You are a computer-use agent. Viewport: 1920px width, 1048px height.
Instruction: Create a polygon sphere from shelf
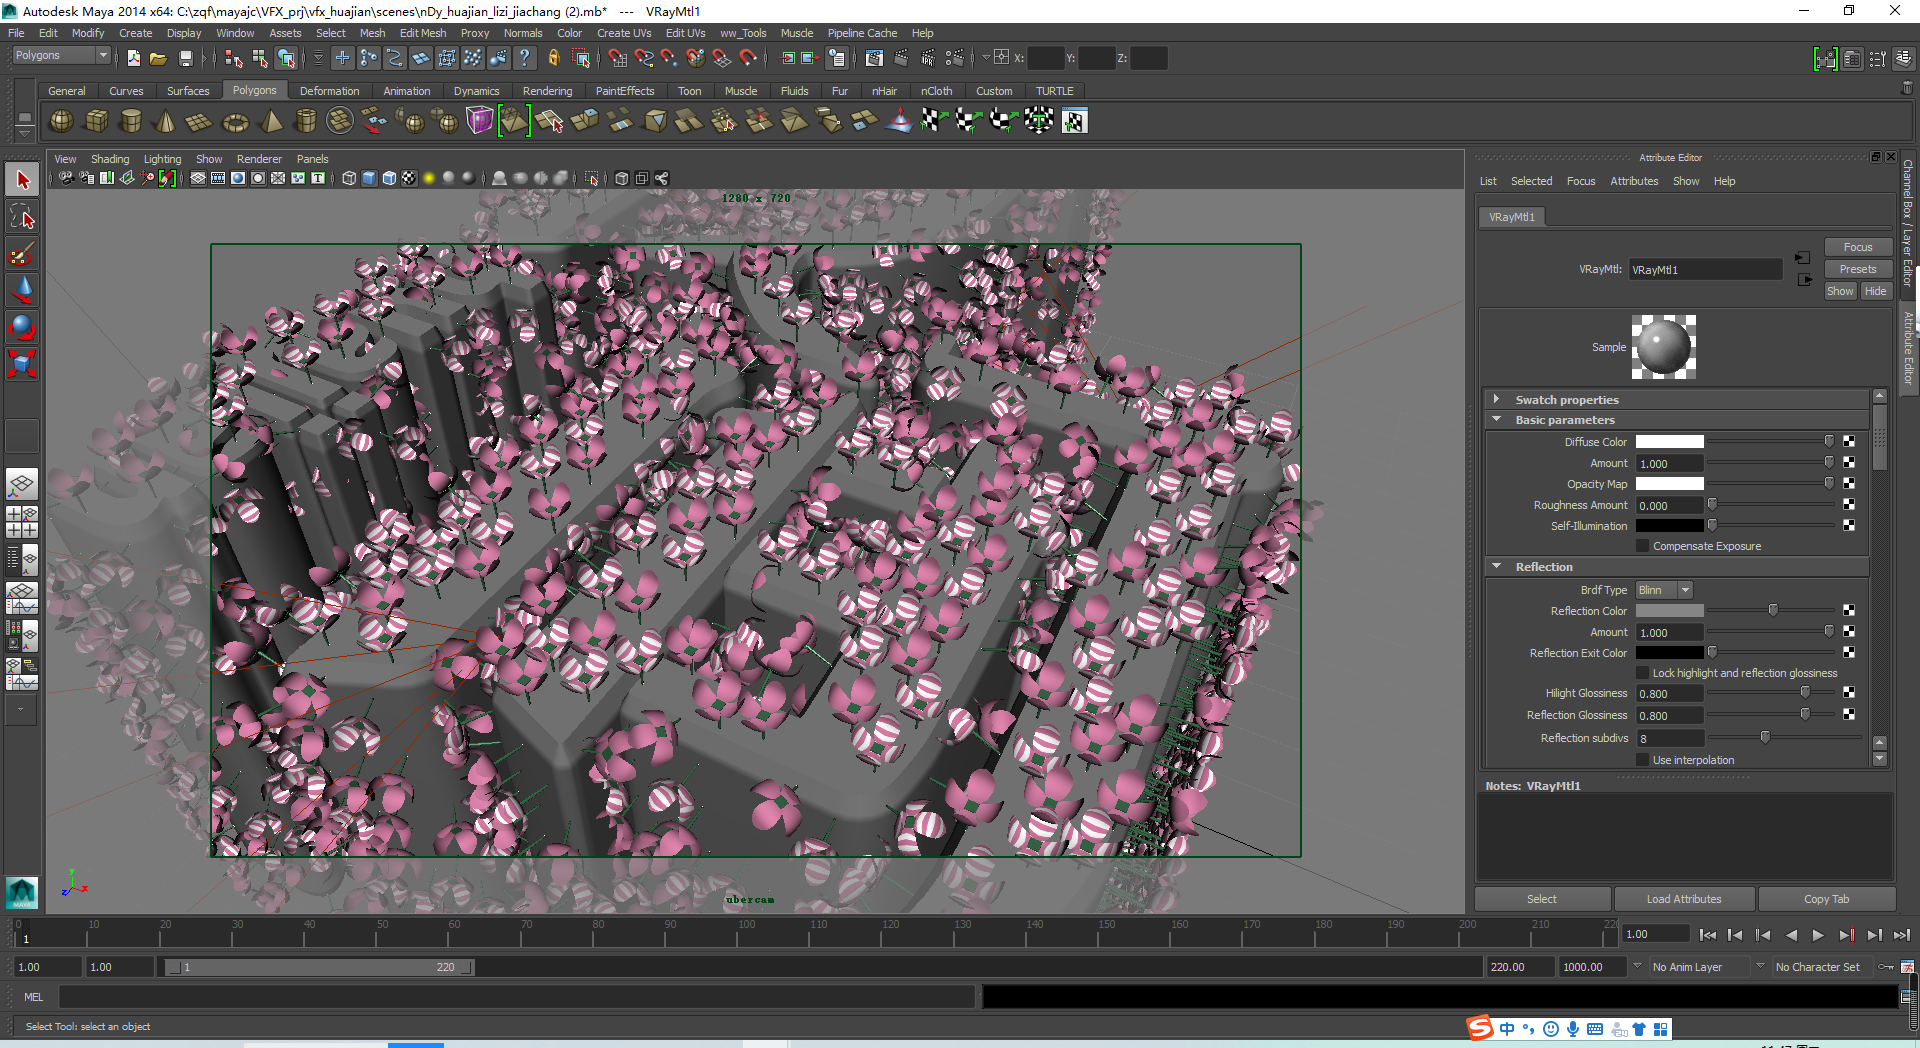click(61, 121)
